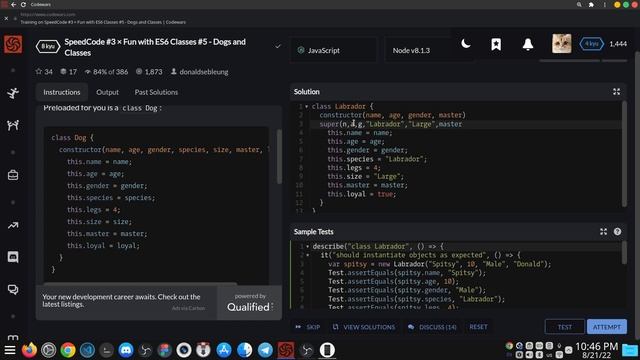
Task: Click the 8 kyu kata rank badge
Action: tap(48, 47)
